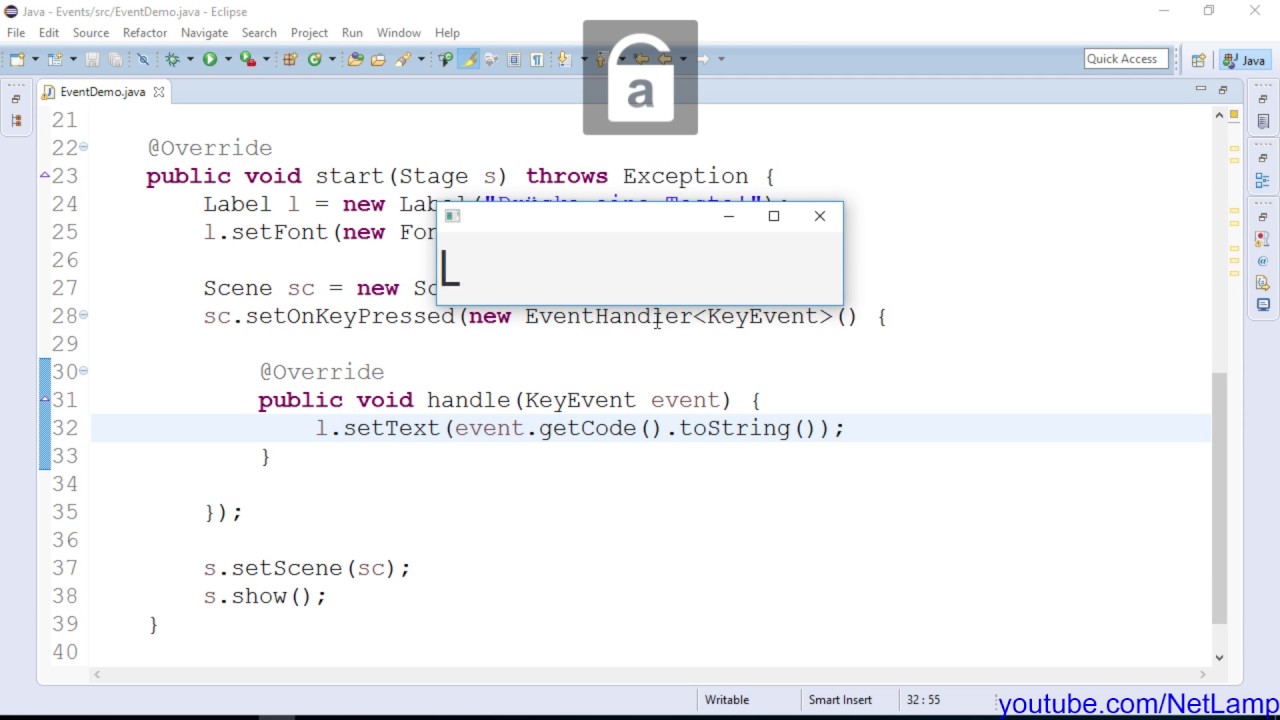
Task: Collapse fold at line 30
Action: click(83, 371)
